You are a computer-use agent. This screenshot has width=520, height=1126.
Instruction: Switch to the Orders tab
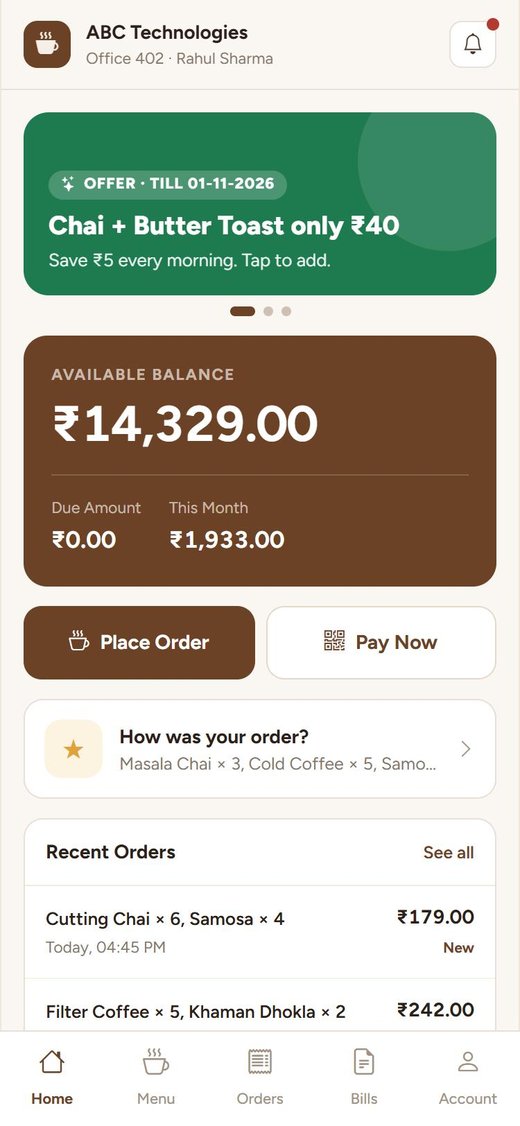coord(260,1077)
